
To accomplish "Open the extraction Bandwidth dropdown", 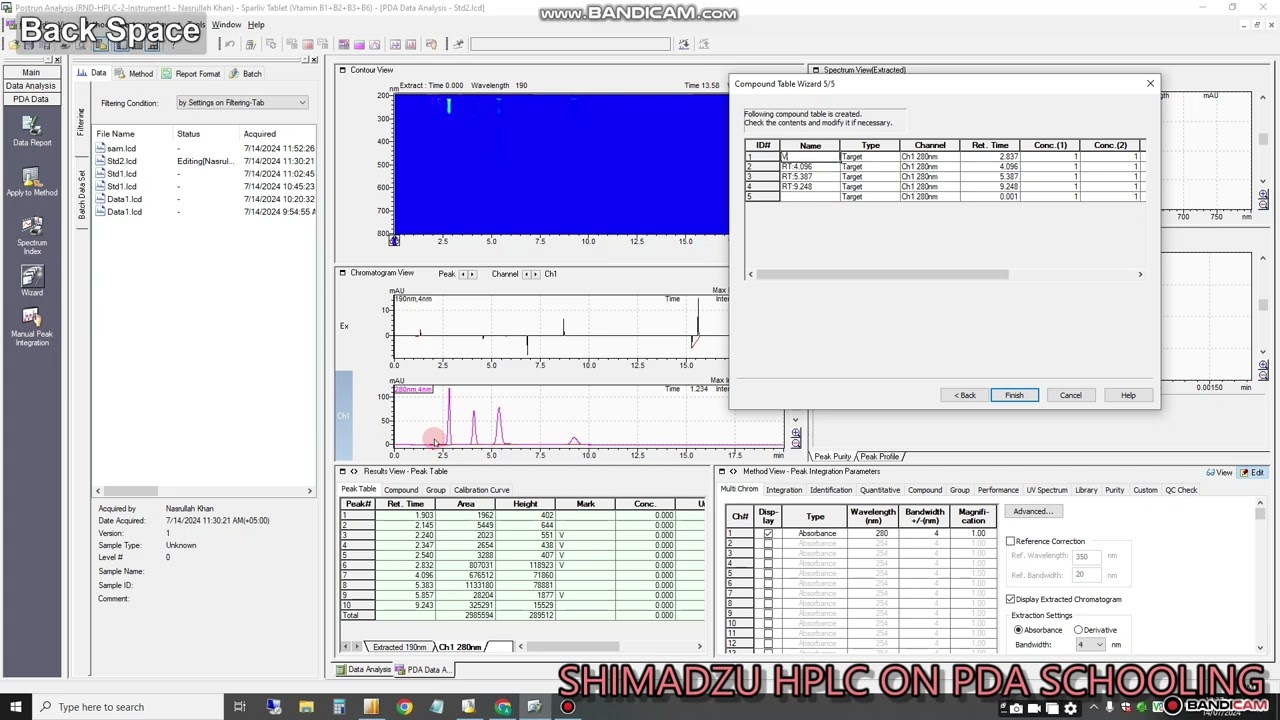I will pos(1089,645).
